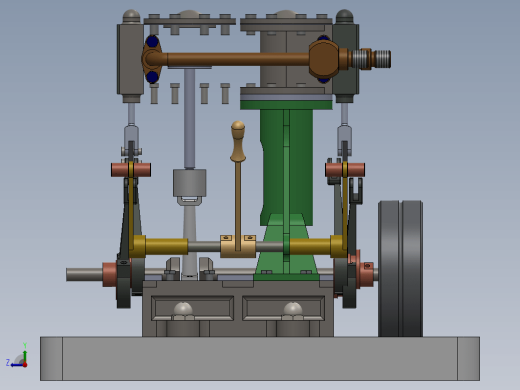Select the gray crosshead block on piston rod
The height and width of the screenshot is (390, 520).
(x=190, y=183)
